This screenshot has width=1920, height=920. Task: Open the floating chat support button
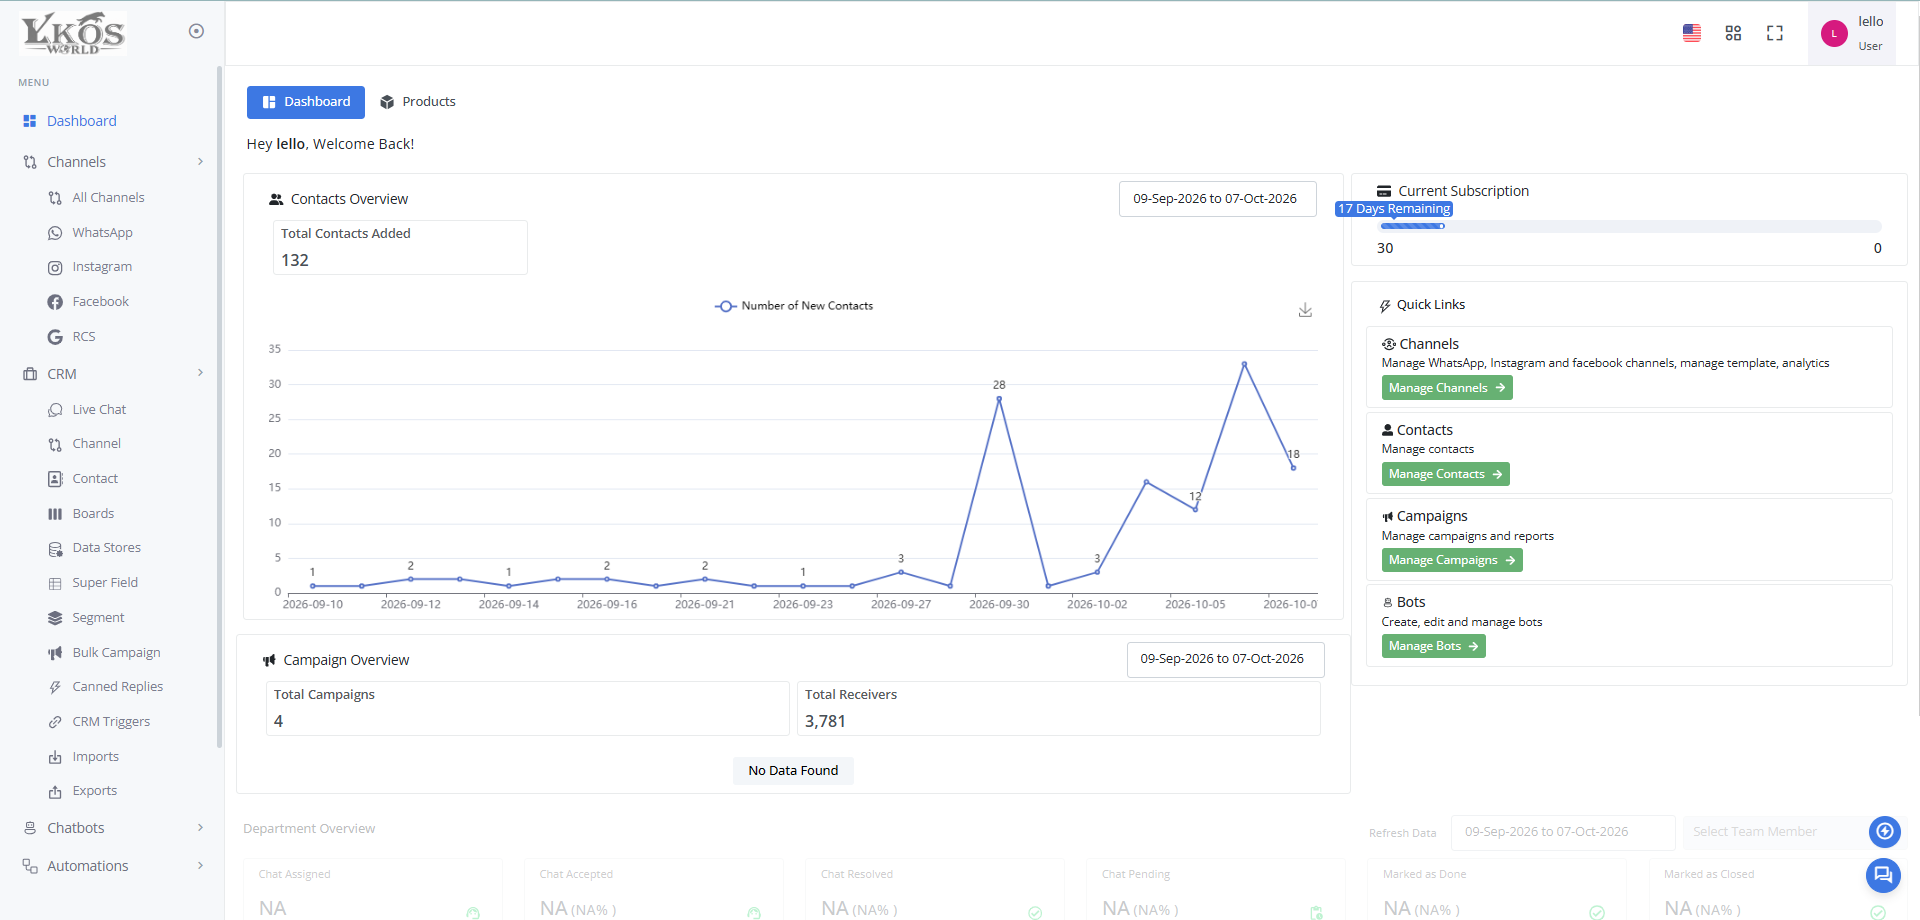coord(1883,875)
